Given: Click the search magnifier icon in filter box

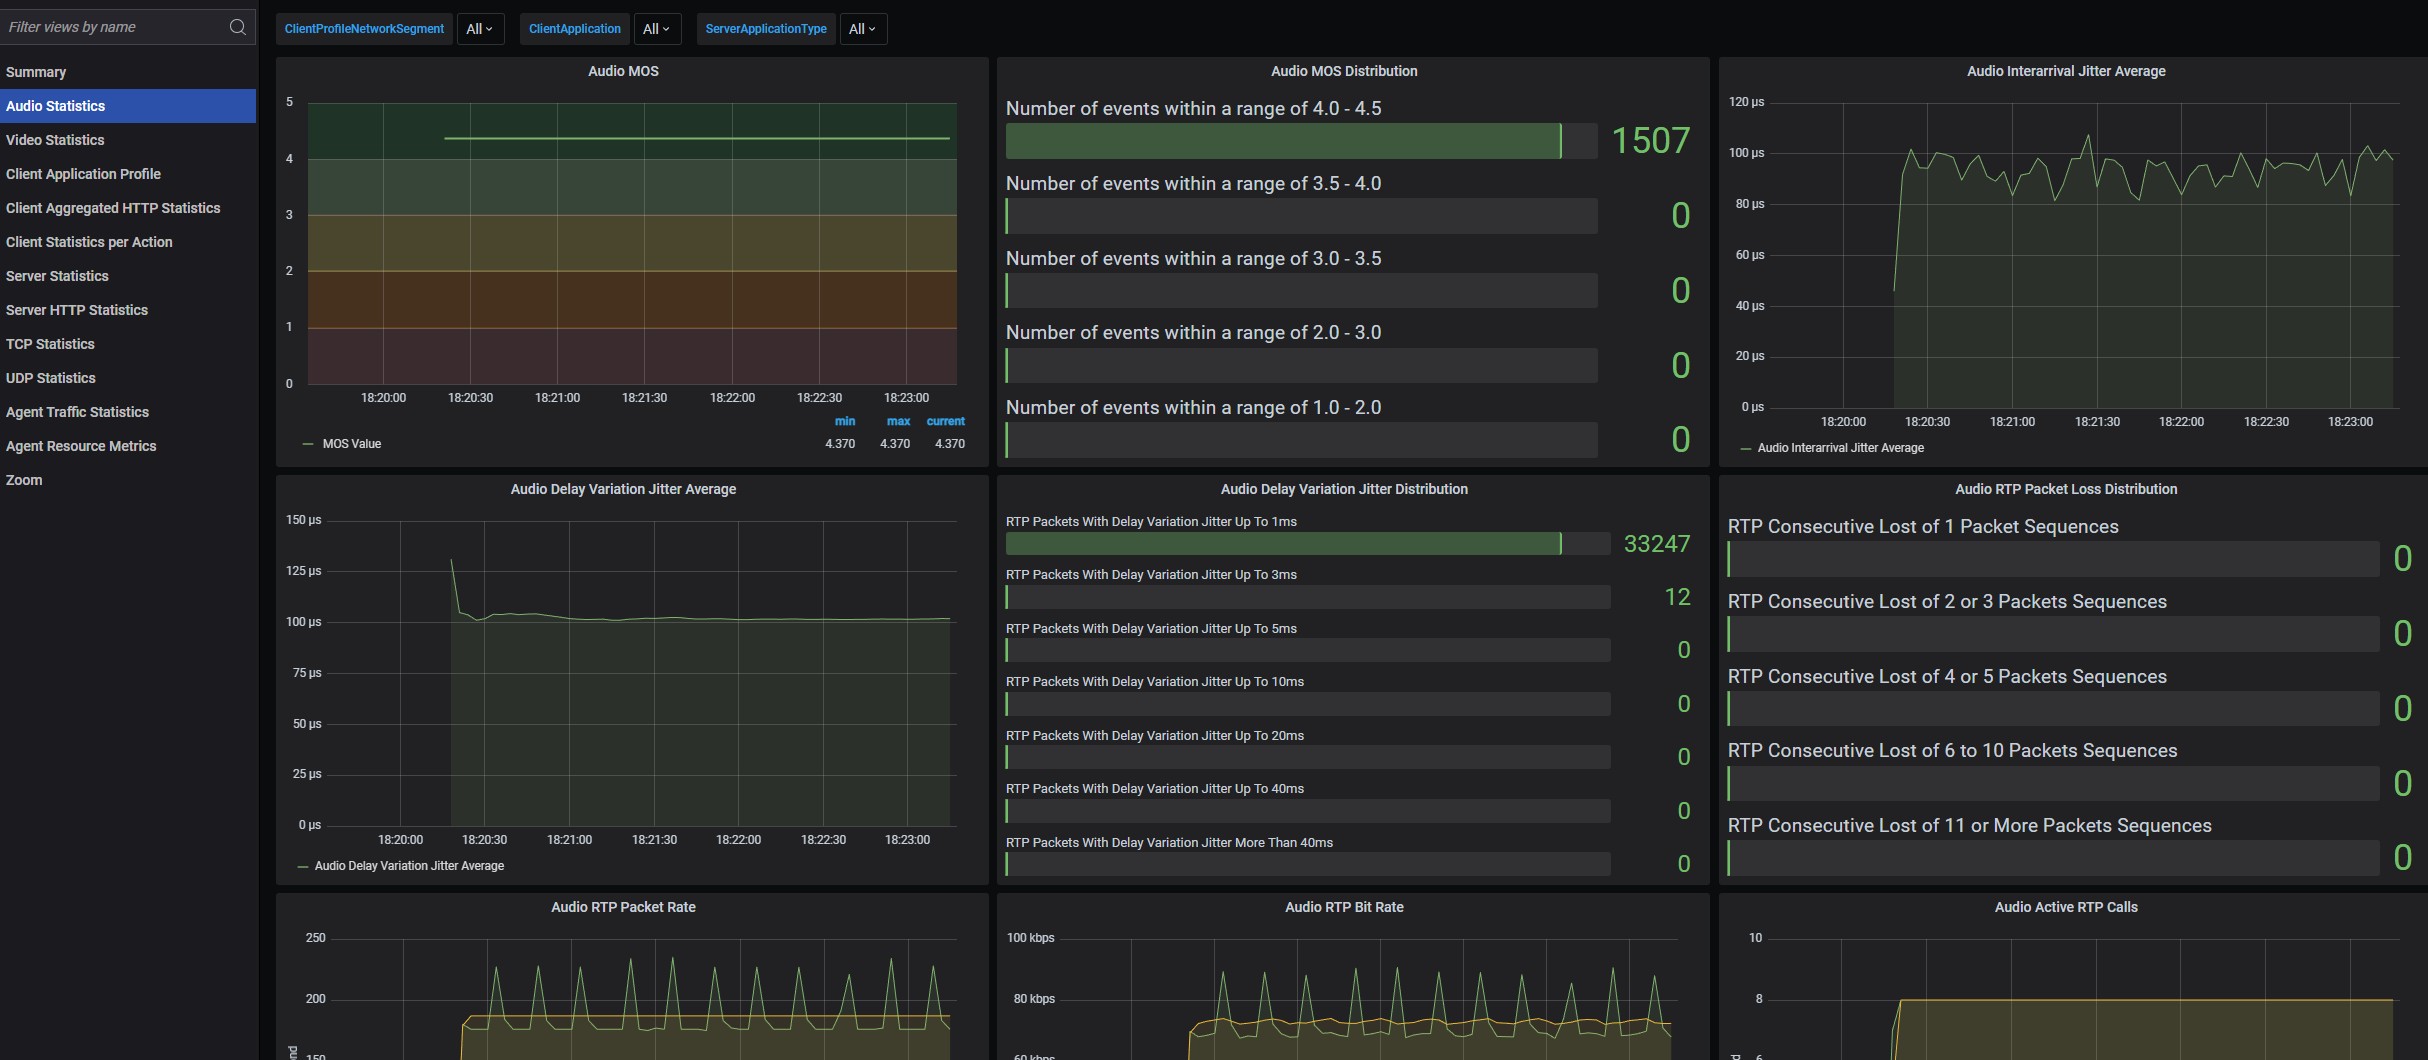Looking at the screenshot, I should 237,27.
